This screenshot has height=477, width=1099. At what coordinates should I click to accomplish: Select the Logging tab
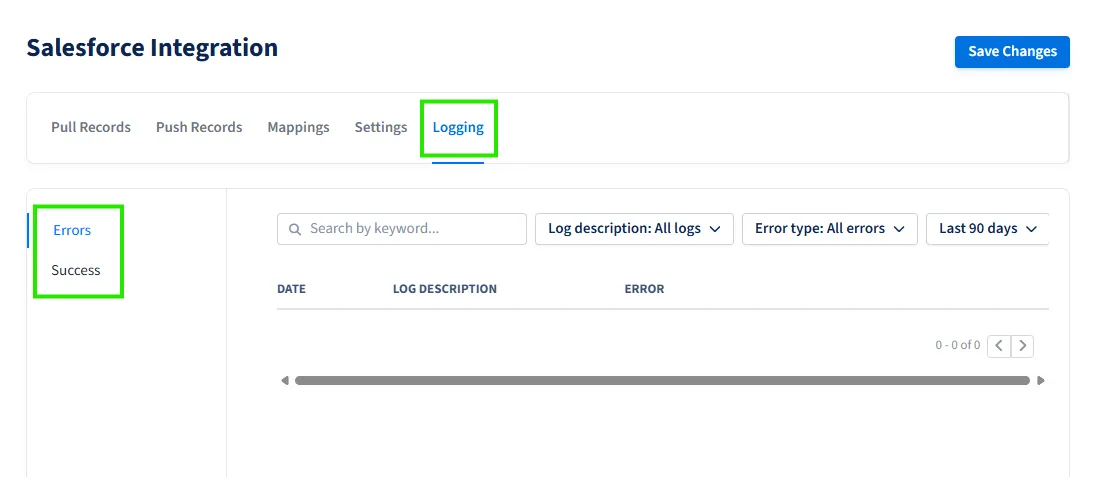click(x=458, y=127)
